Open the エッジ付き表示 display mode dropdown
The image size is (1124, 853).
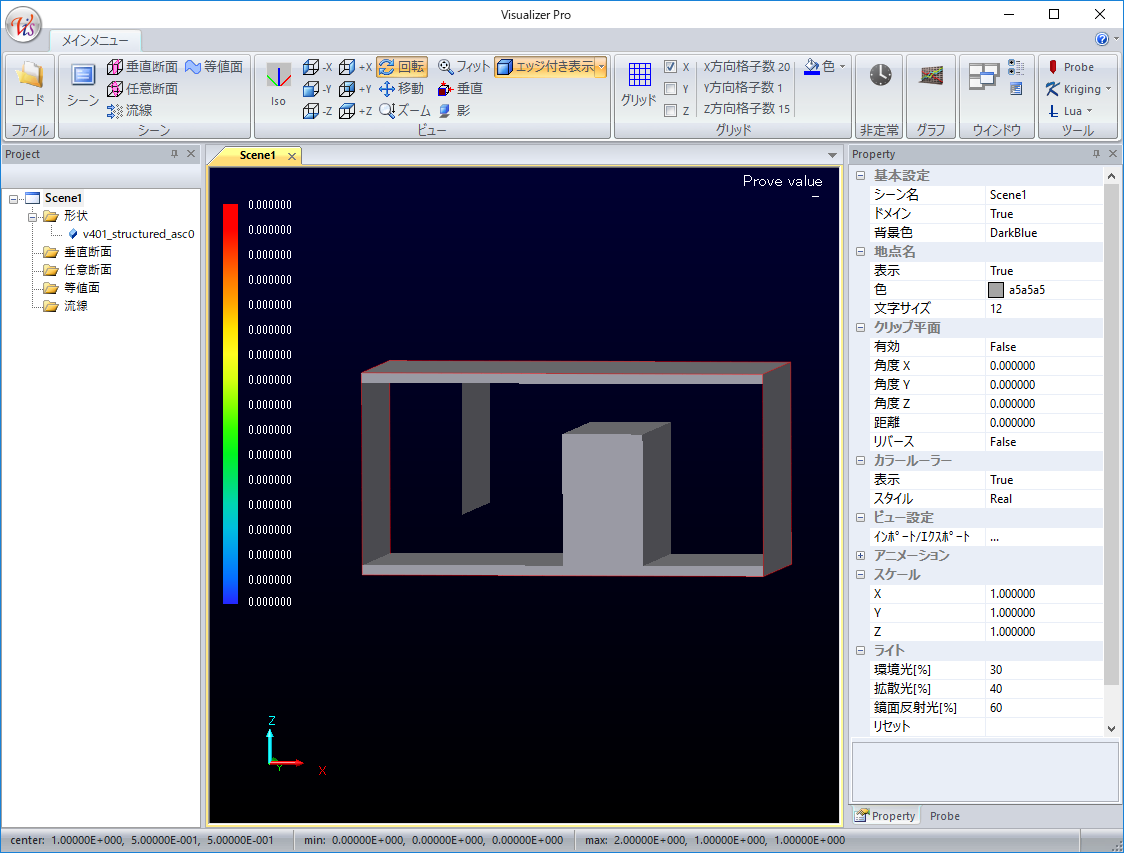click(x=602, y=67)
